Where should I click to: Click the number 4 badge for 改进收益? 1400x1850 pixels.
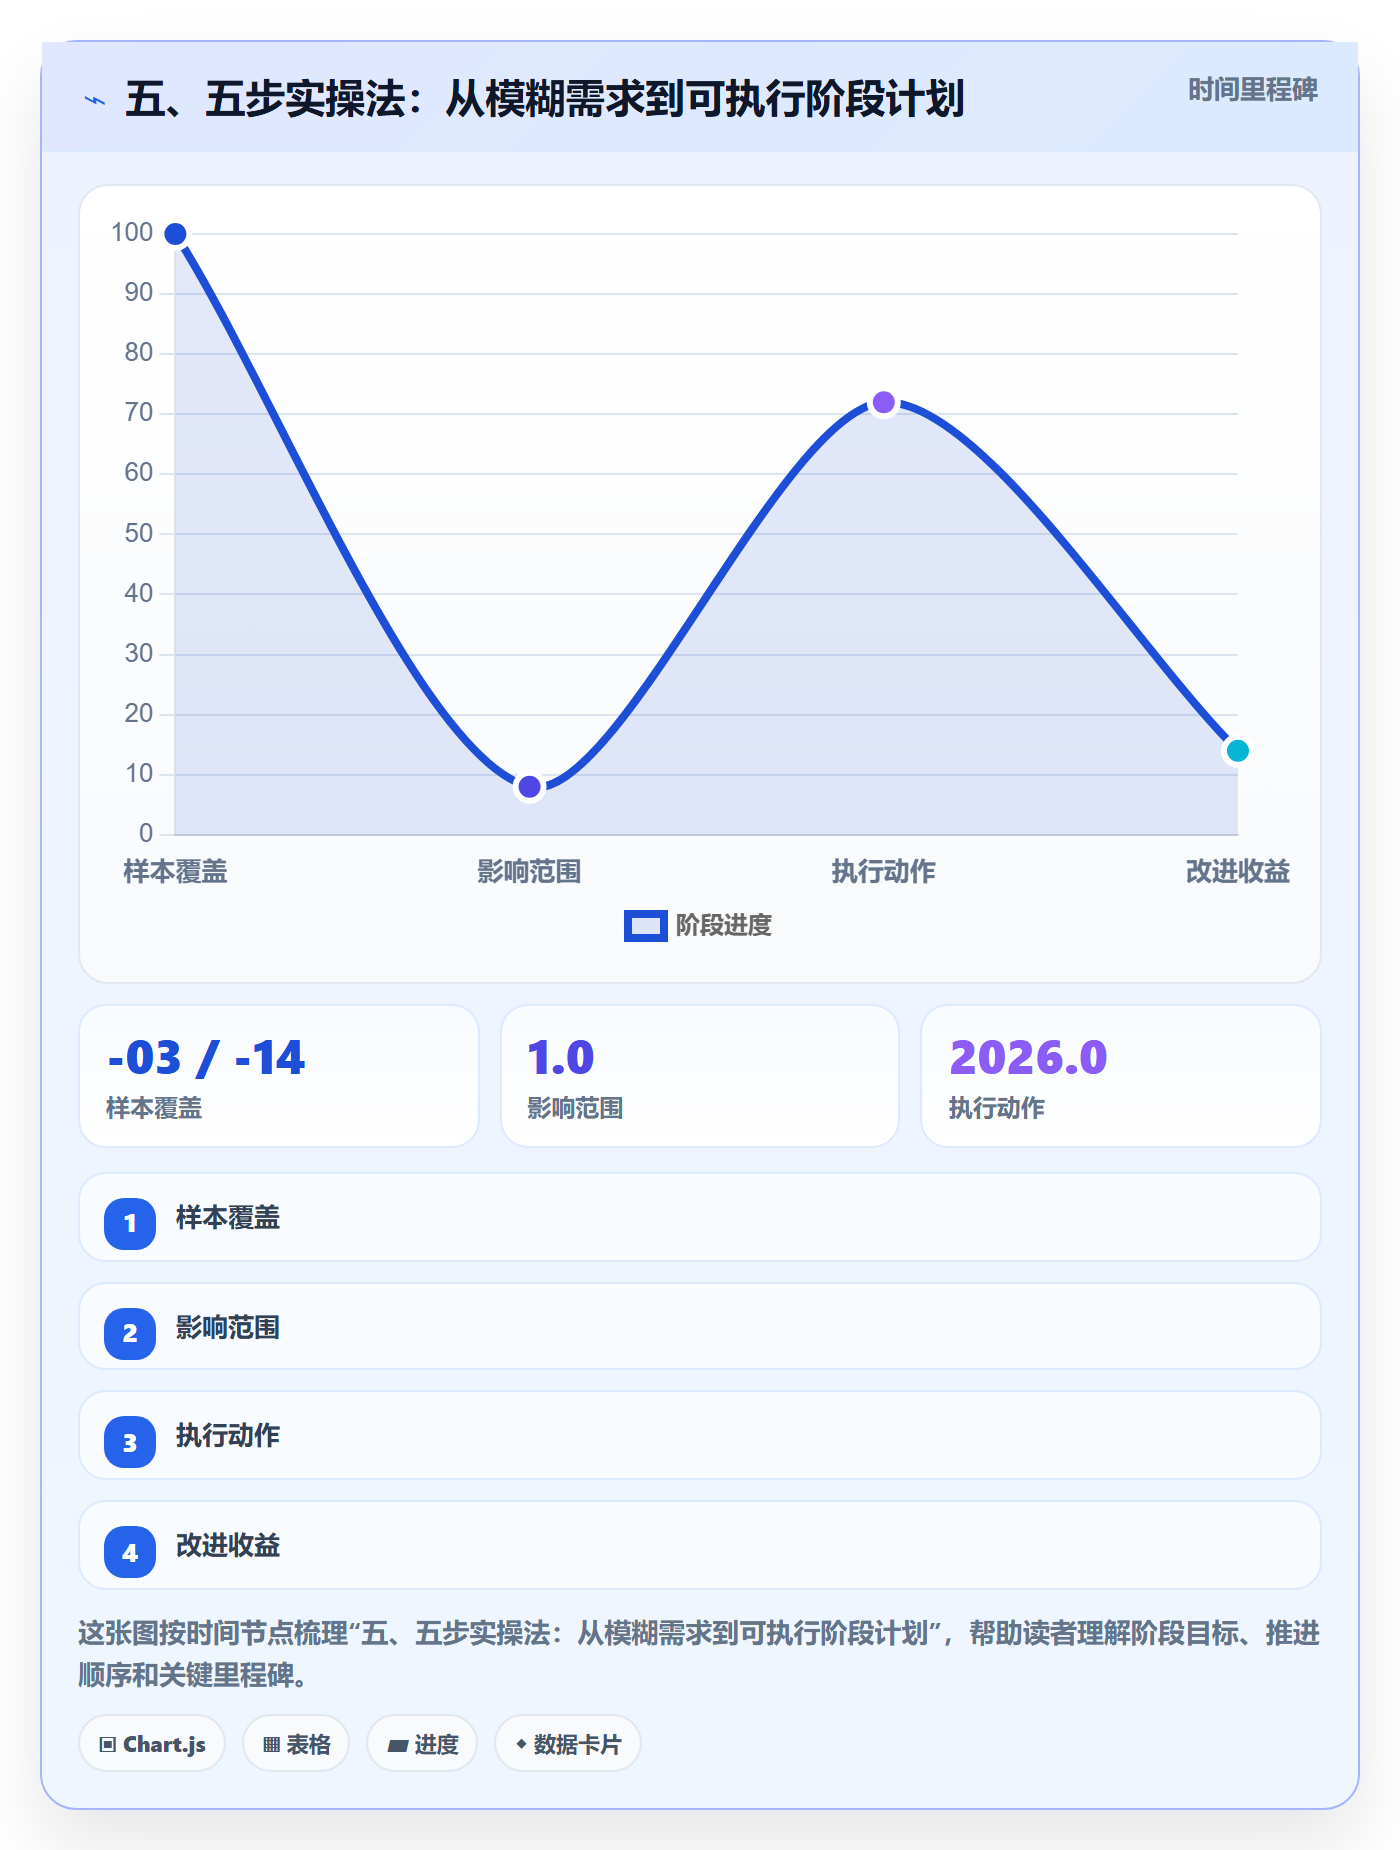130,1552
